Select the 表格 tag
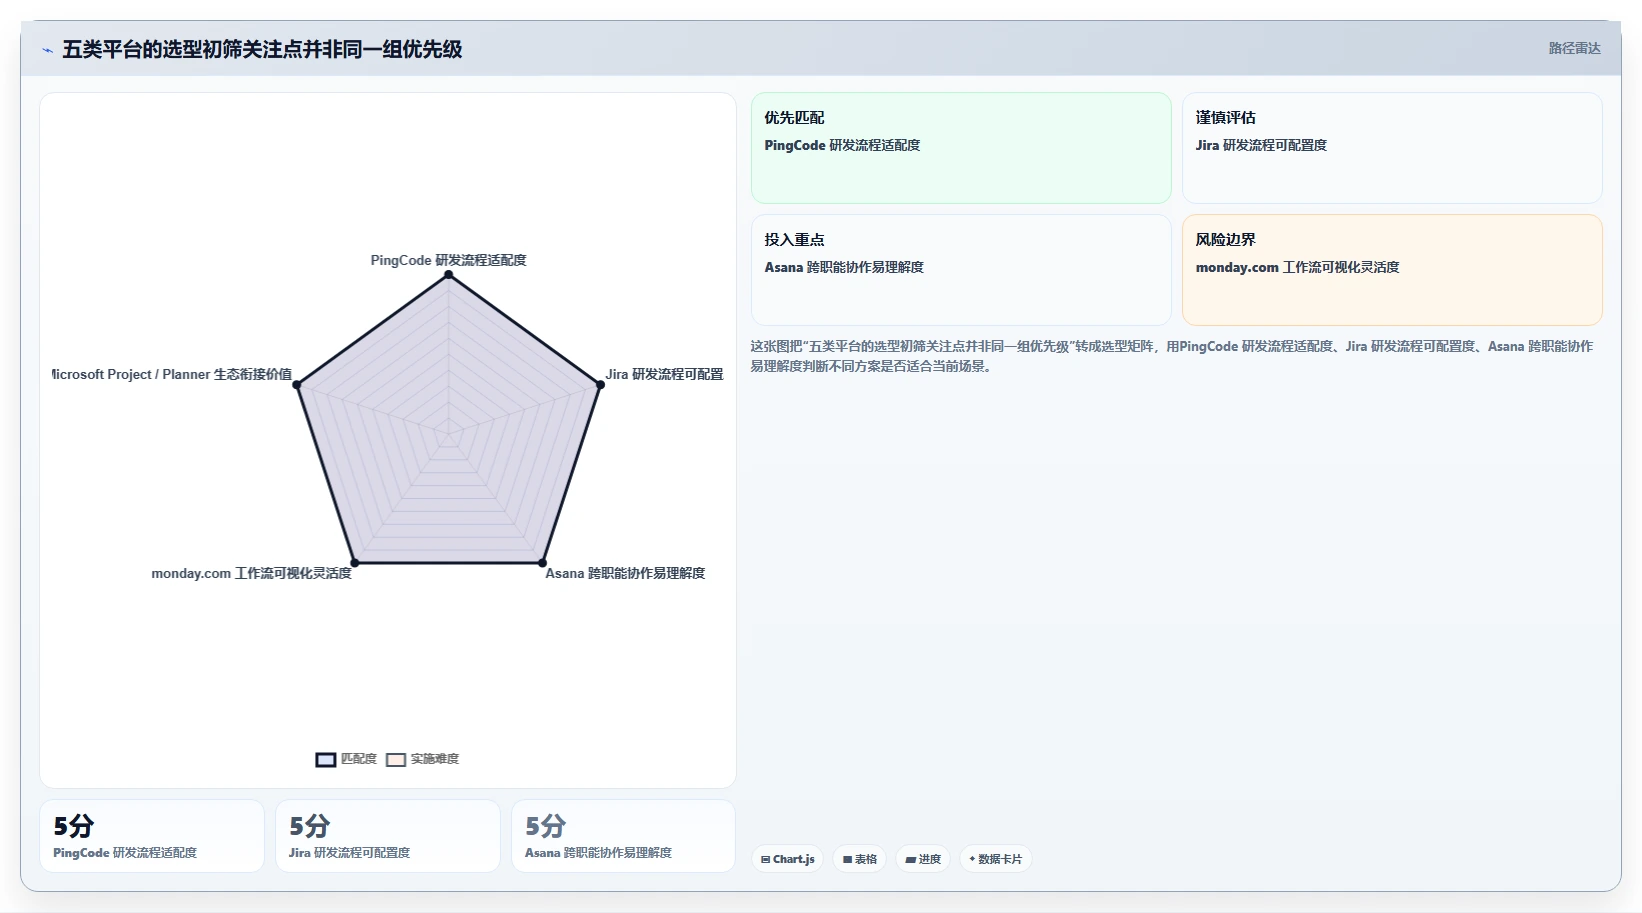The height and width of the screenshot is (913, 1642). [x=859, y=859]
